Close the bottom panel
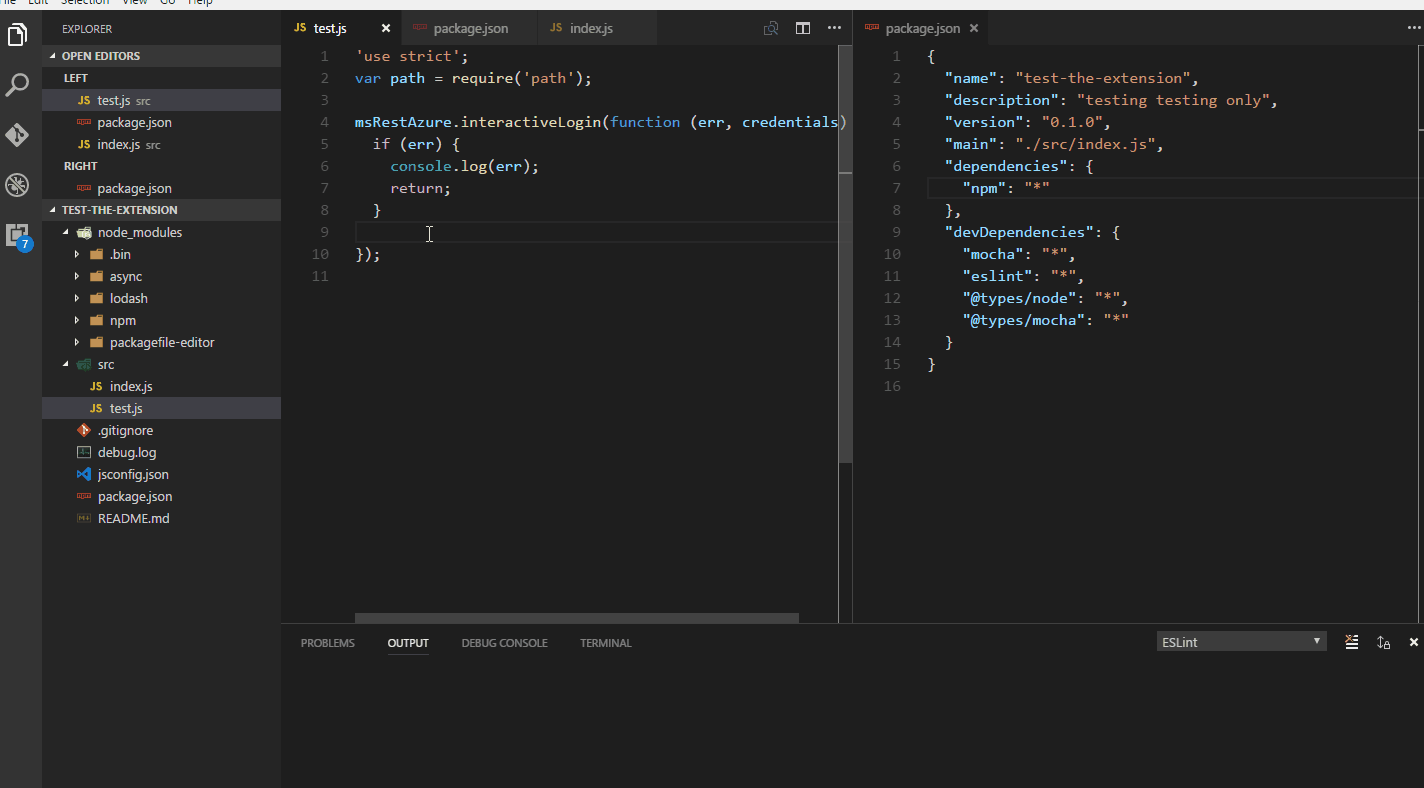 (x=1414, y=642)
